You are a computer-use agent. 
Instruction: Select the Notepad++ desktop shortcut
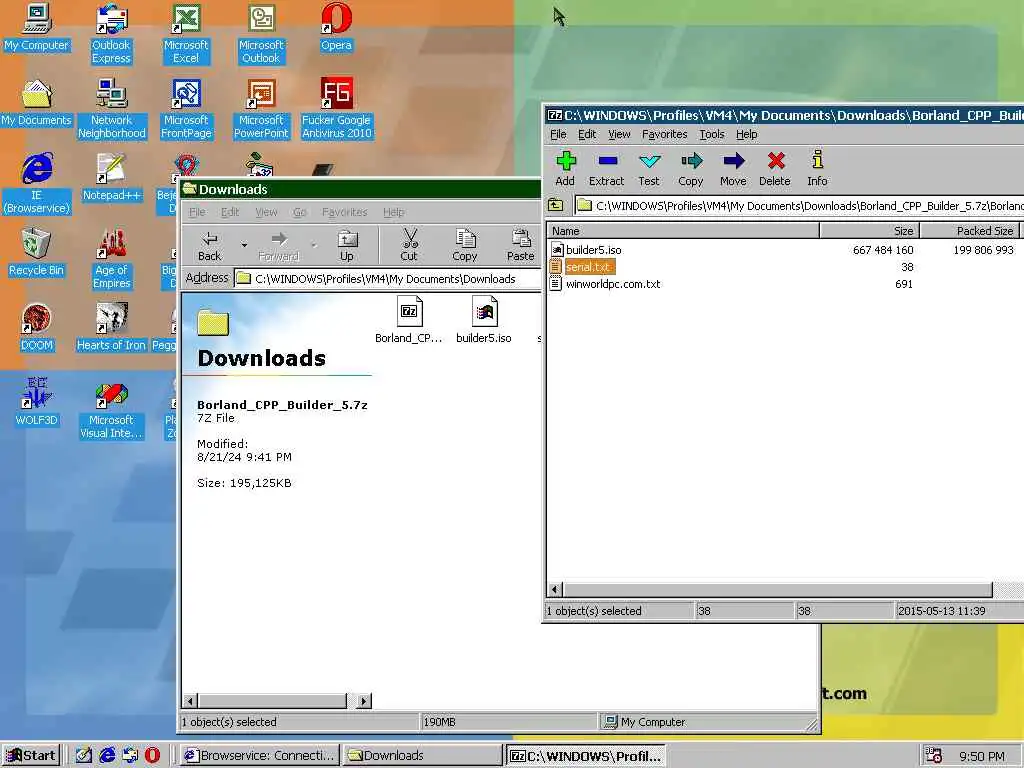(x=111, y=178)
